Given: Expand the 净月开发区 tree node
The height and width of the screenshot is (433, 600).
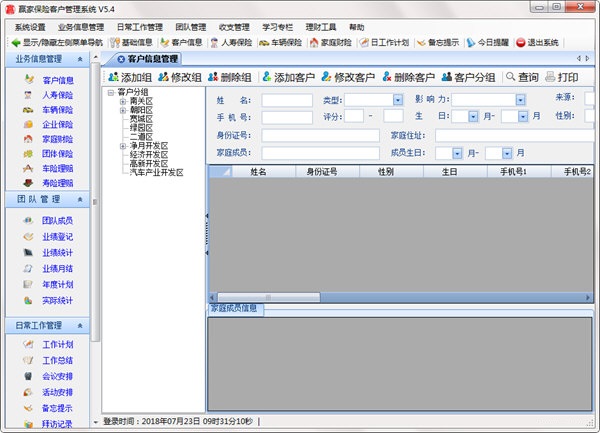Looking at the screenshot, I should 123,146.
